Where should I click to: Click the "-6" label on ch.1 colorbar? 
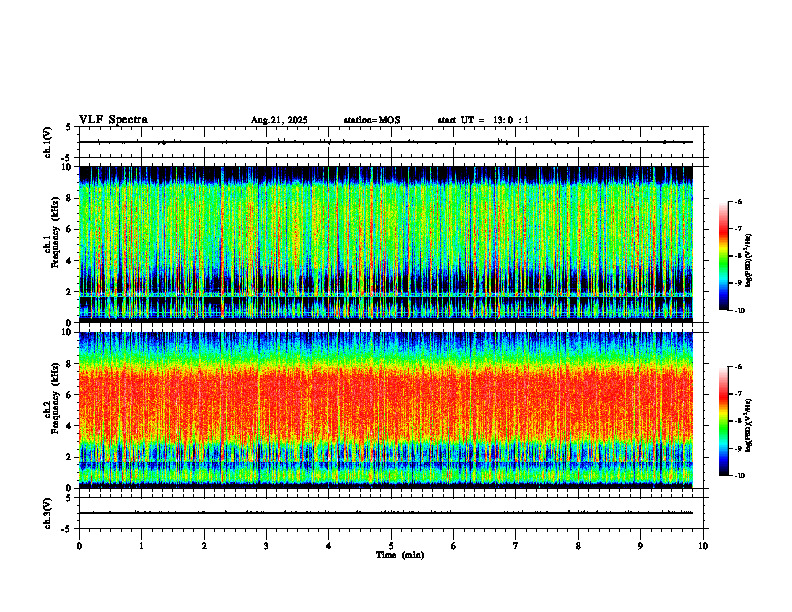(738, 202)
